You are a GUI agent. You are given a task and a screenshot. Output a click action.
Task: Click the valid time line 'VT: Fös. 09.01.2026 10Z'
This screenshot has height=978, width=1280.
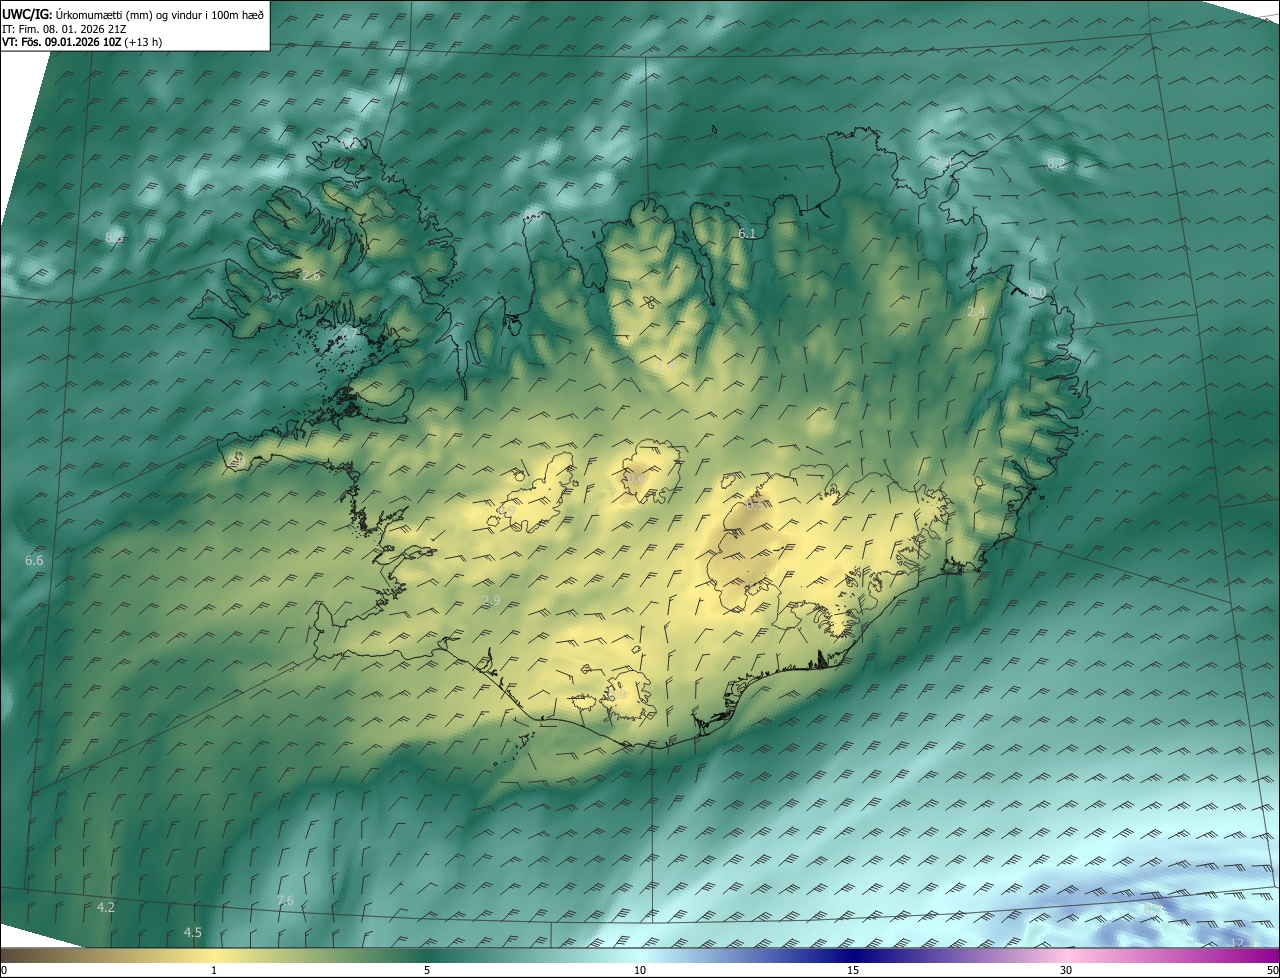63,43
